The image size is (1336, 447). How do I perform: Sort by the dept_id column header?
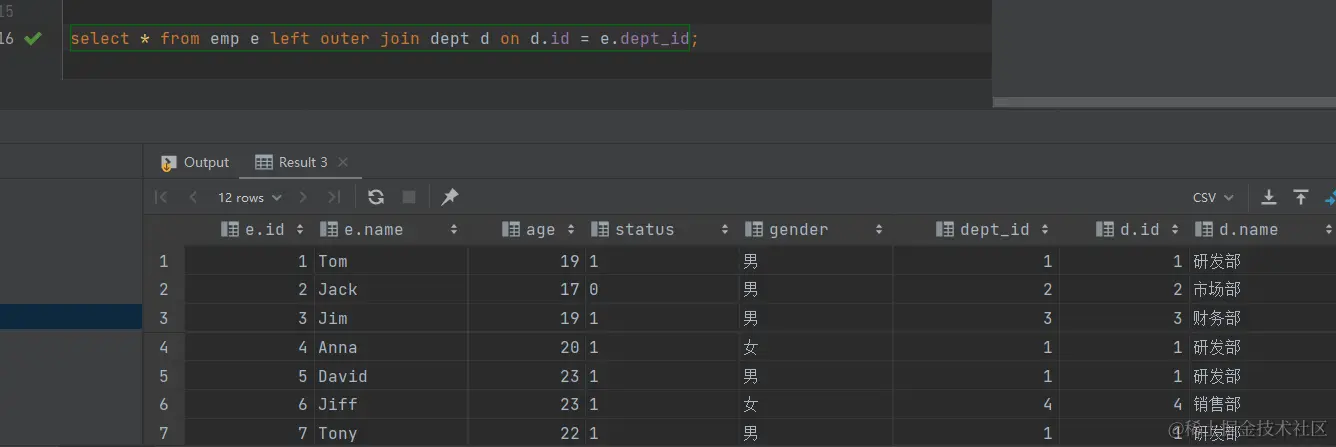(976, 229)
